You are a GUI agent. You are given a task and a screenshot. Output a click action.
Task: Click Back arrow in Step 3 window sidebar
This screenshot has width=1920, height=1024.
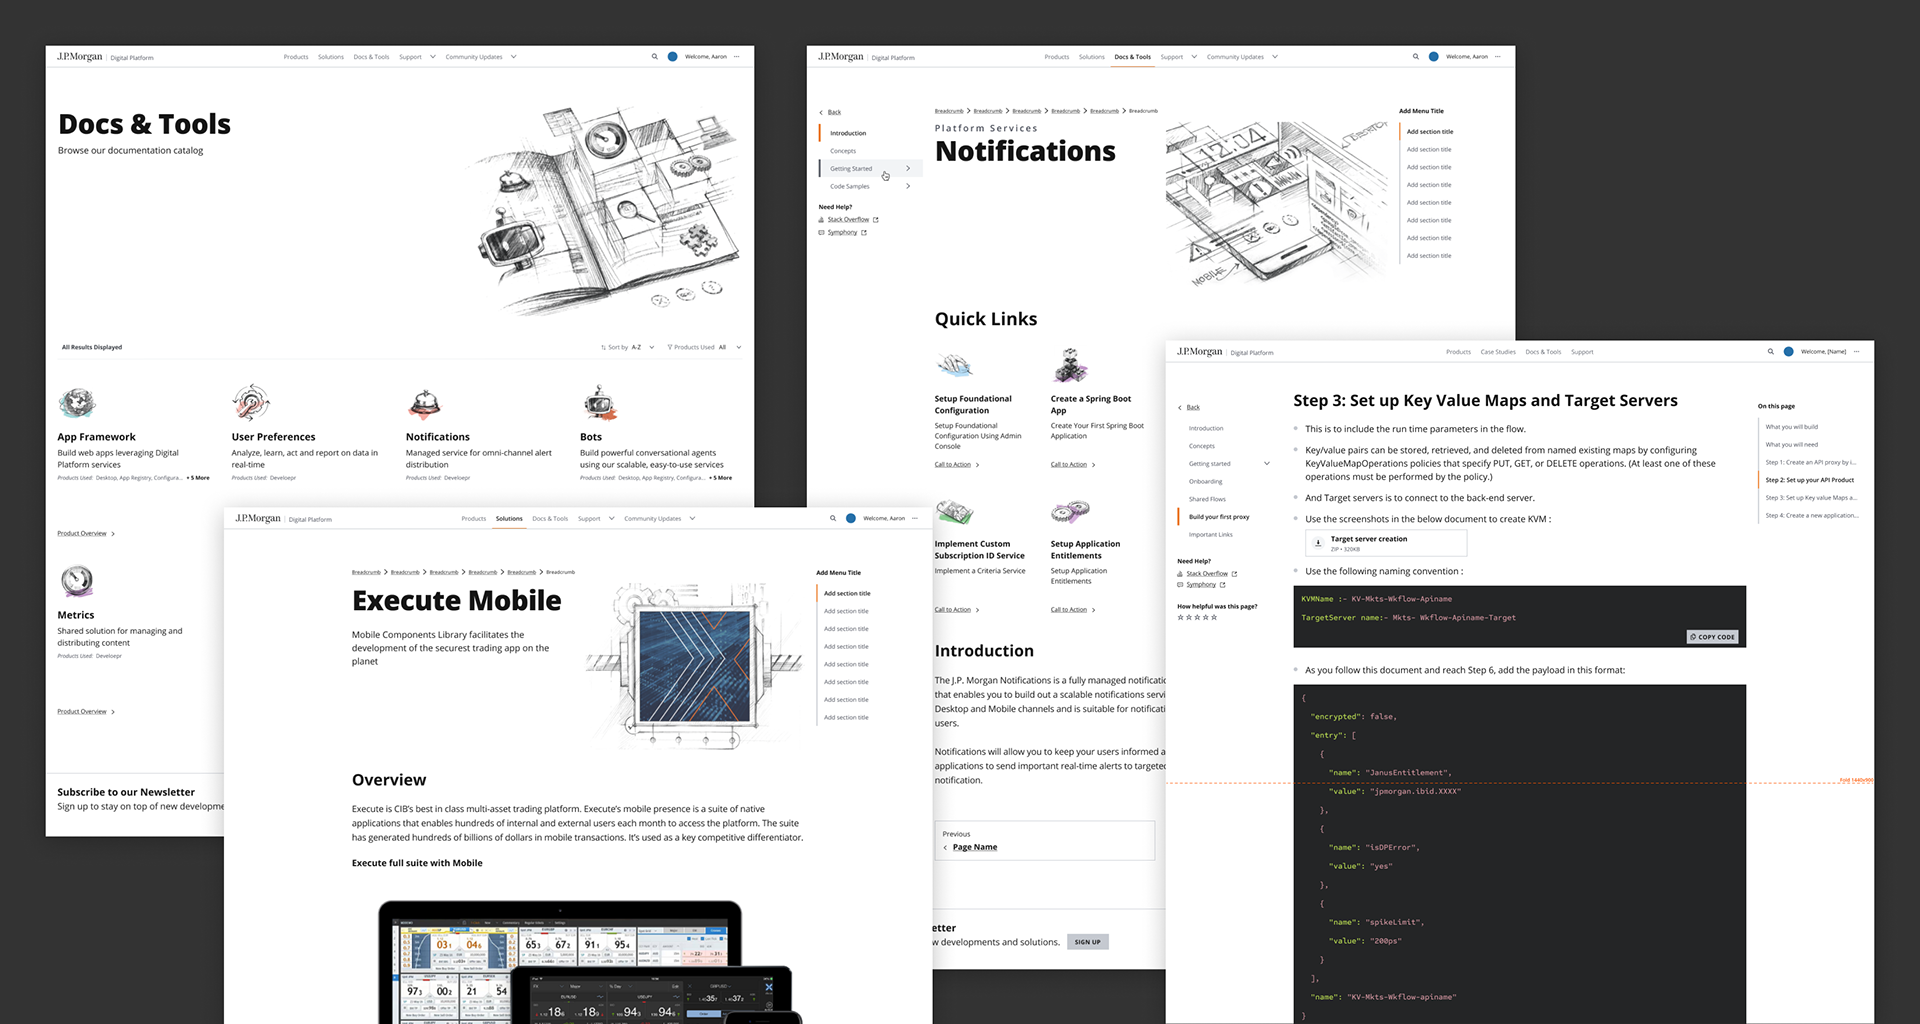[x=1180, y=408]
